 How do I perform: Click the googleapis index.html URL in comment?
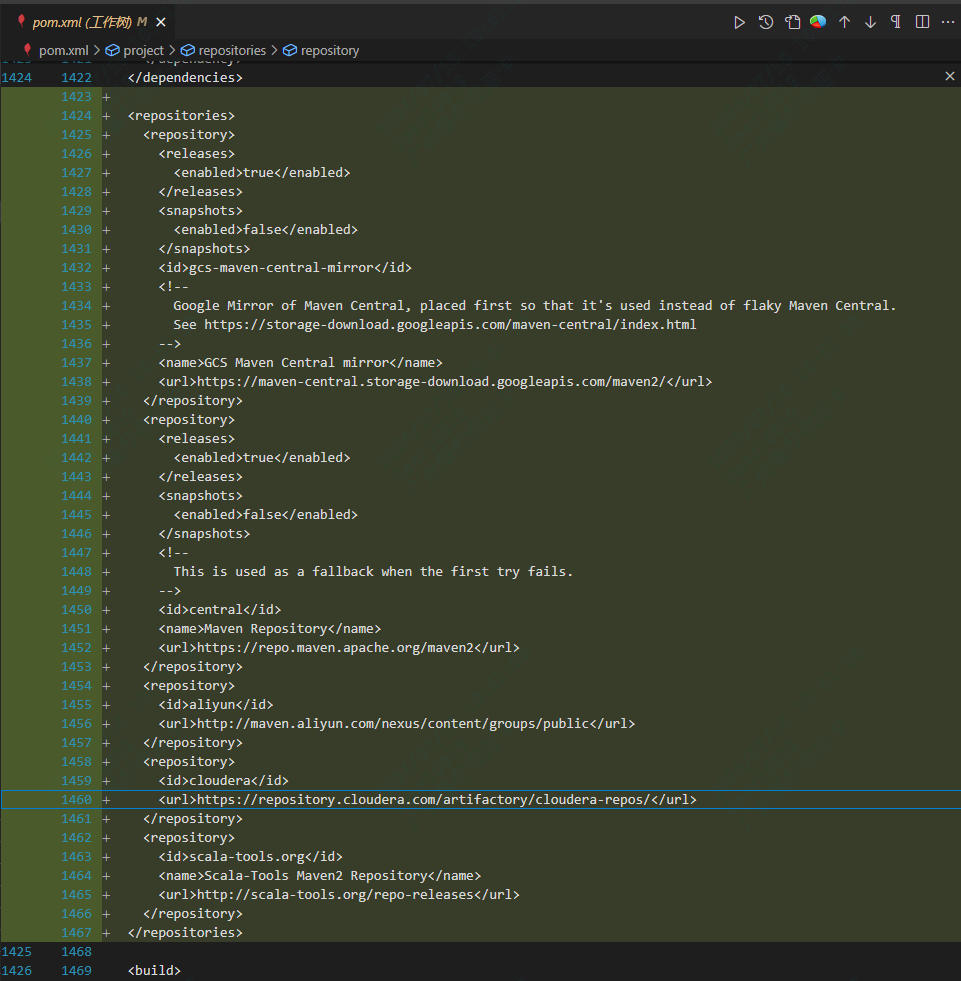point(450,325)
